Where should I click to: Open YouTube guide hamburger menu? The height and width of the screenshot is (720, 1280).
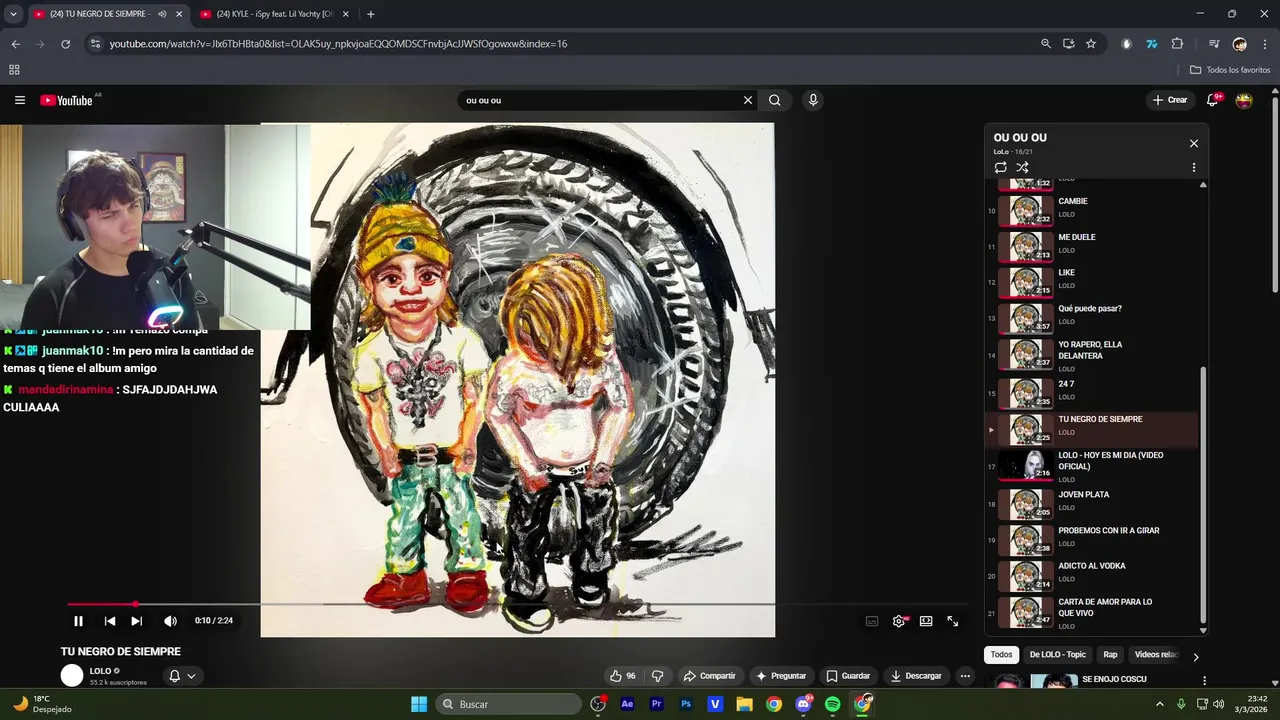19,100
